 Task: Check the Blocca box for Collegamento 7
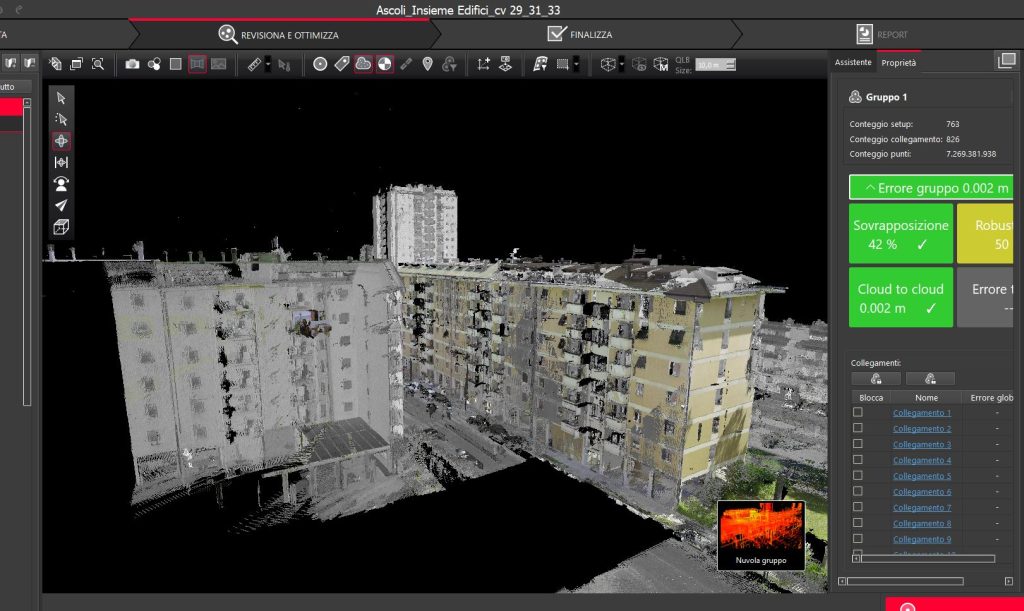857,507
